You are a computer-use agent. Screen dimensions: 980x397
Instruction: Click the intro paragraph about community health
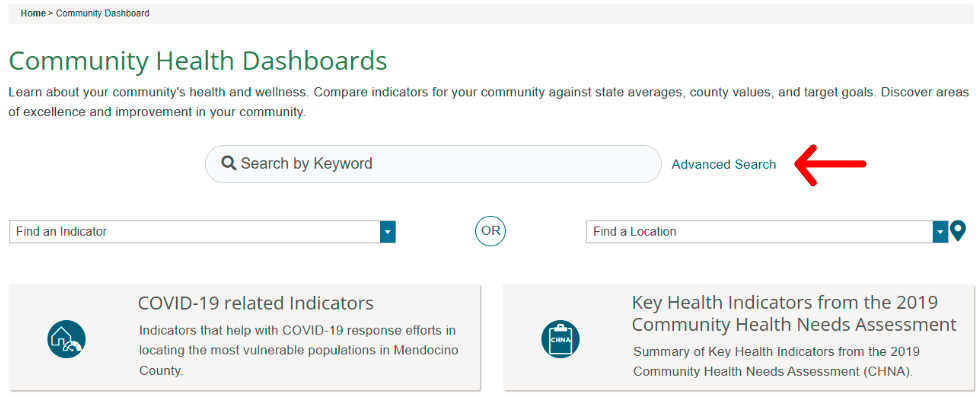click(489, 103)
